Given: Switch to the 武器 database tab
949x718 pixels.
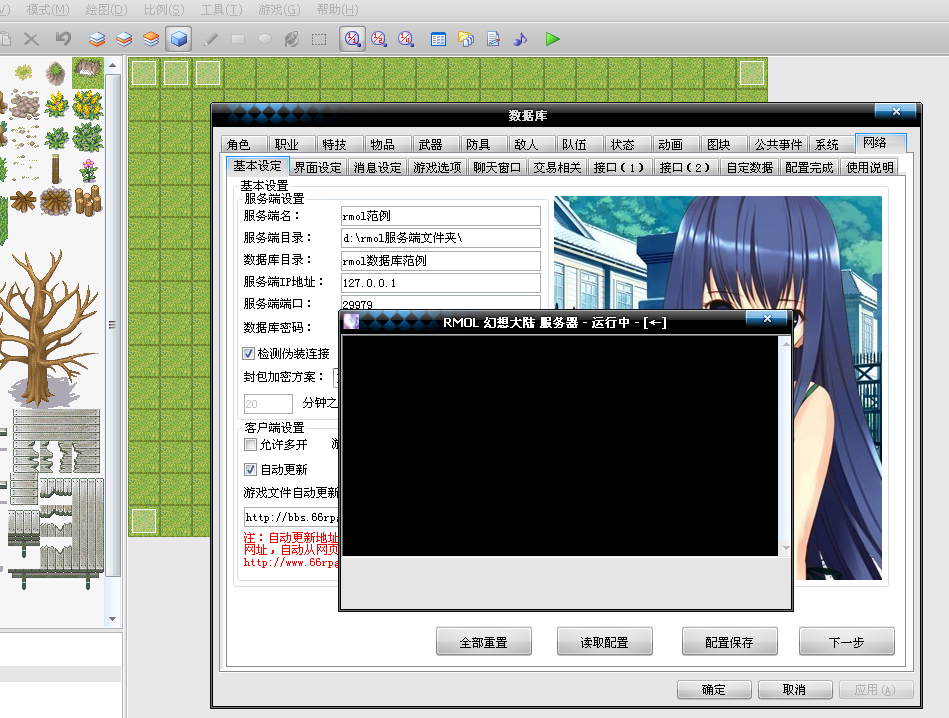Looking at the screenshot, I should [x=436, y=145].
